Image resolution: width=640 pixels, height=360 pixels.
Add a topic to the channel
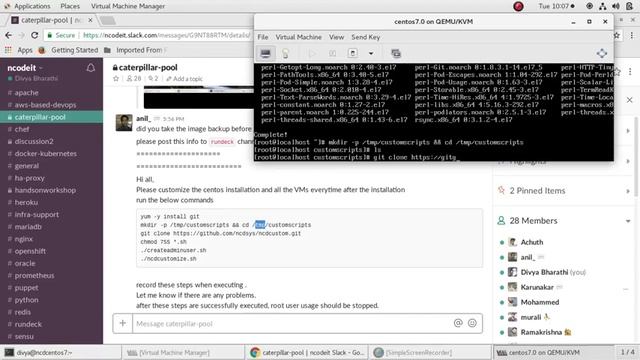(184, 78)
